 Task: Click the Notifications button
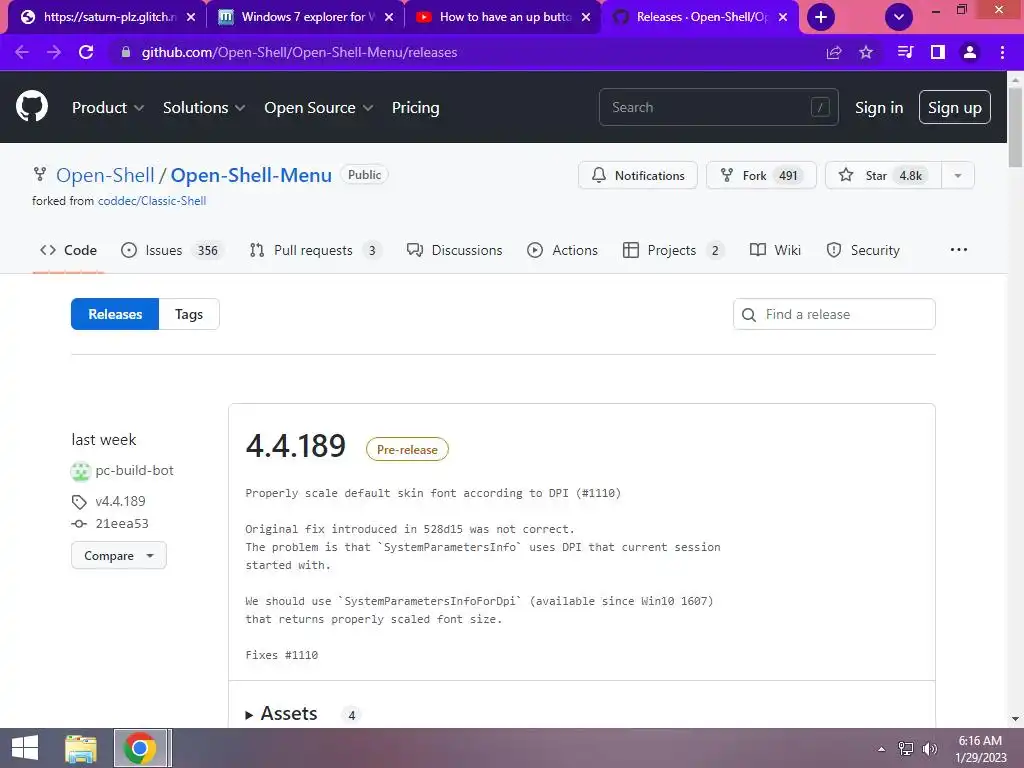[637, 176]
